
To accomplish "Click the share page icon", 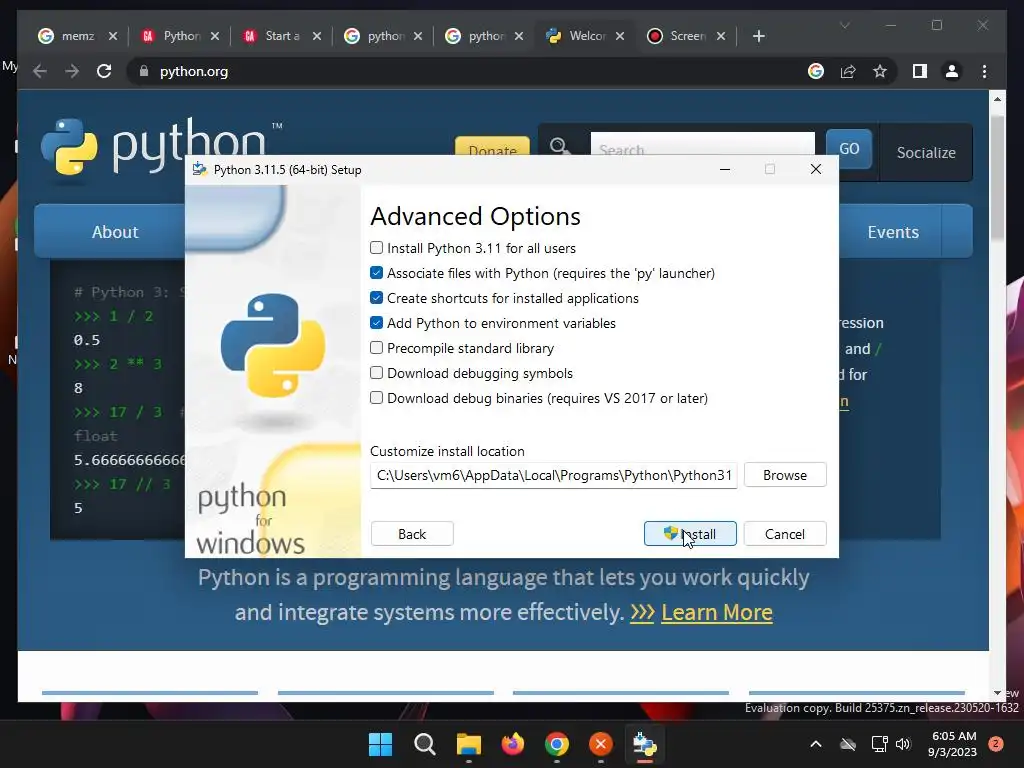I will click(848, 71).
